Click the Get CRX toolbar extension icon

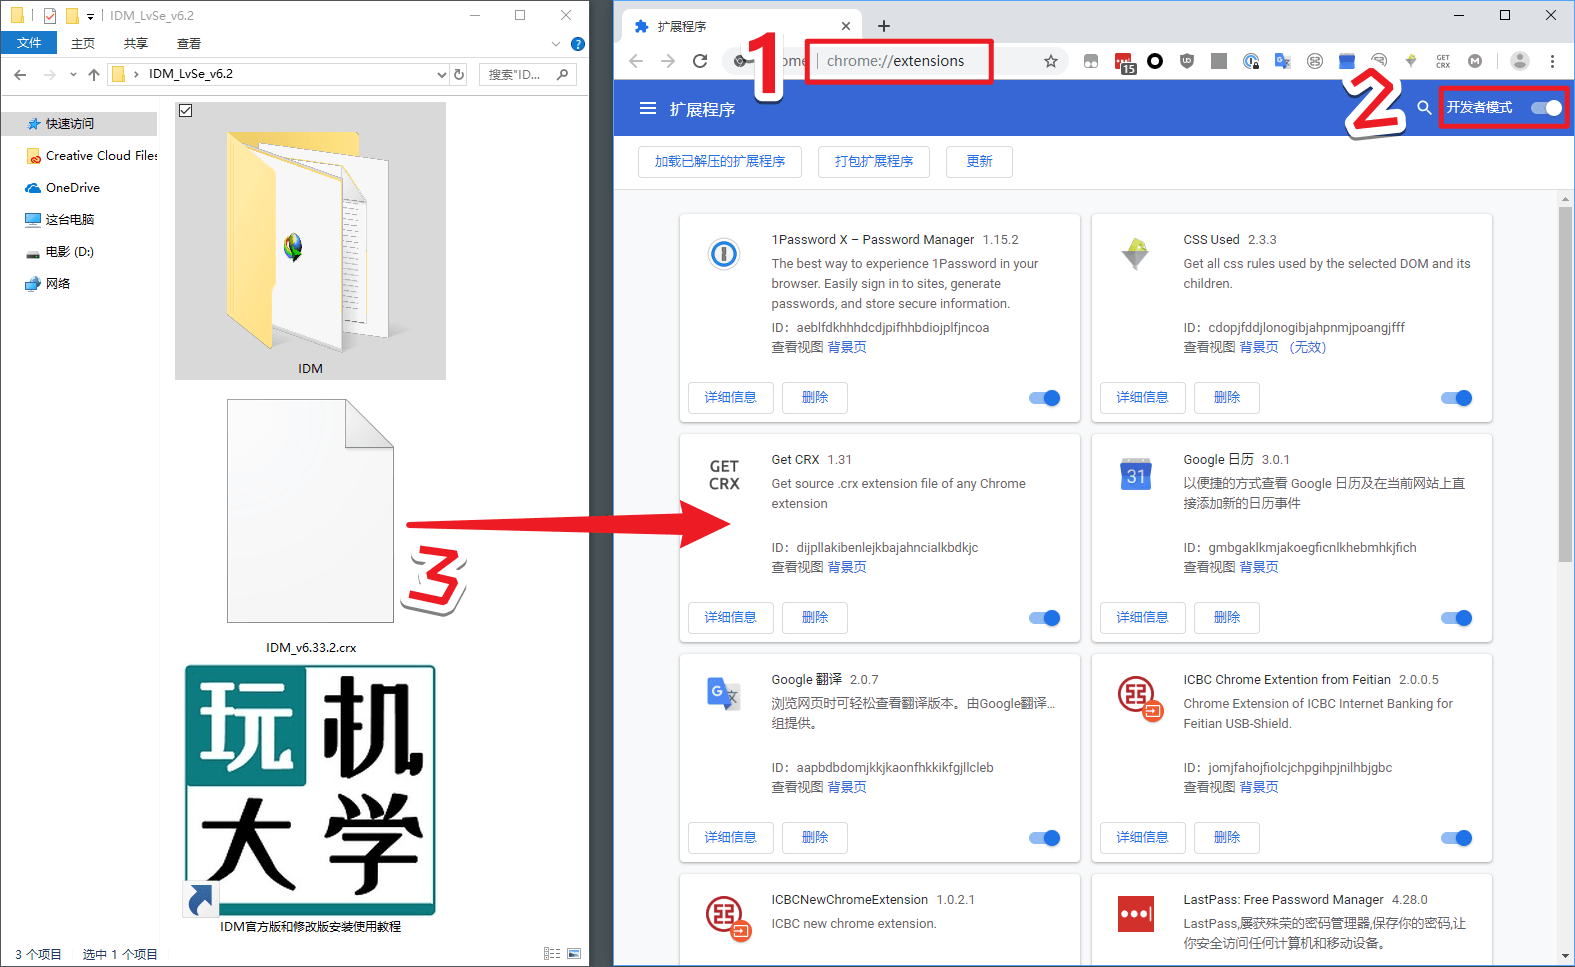pyautogui.click(x=1443, y=61)
